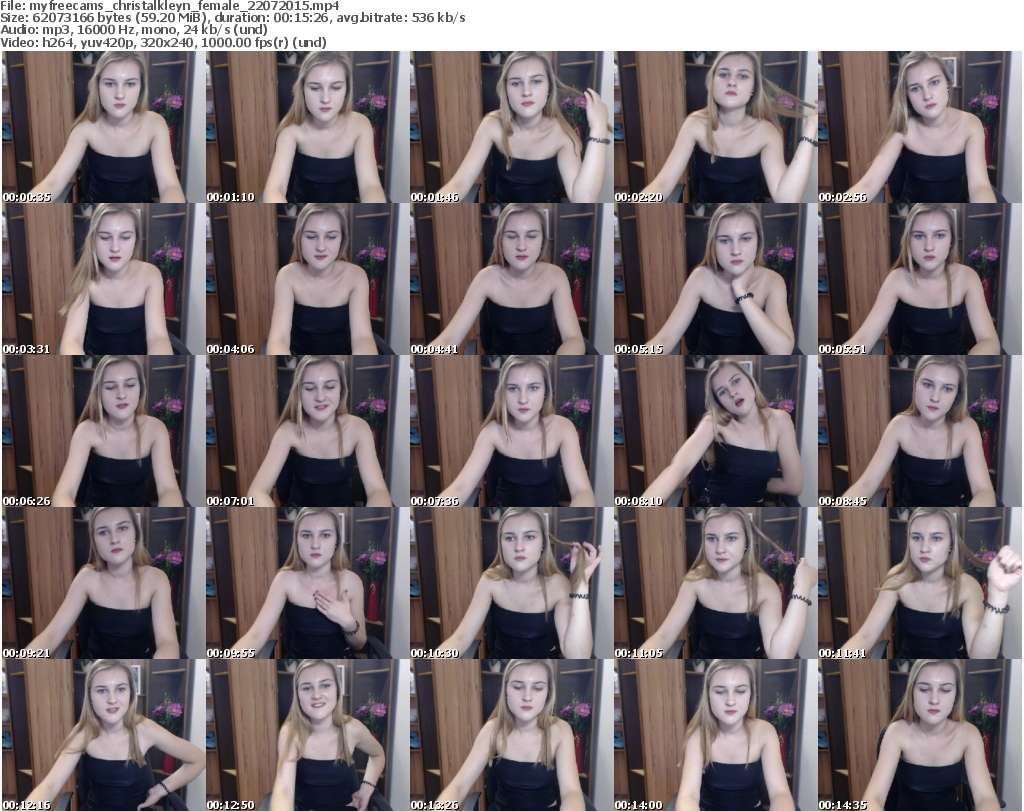Image resolution: width=1024 pixels, height=811 pixels.
Task: Select the 00:02:56 thumbnail
Action: 920,127
